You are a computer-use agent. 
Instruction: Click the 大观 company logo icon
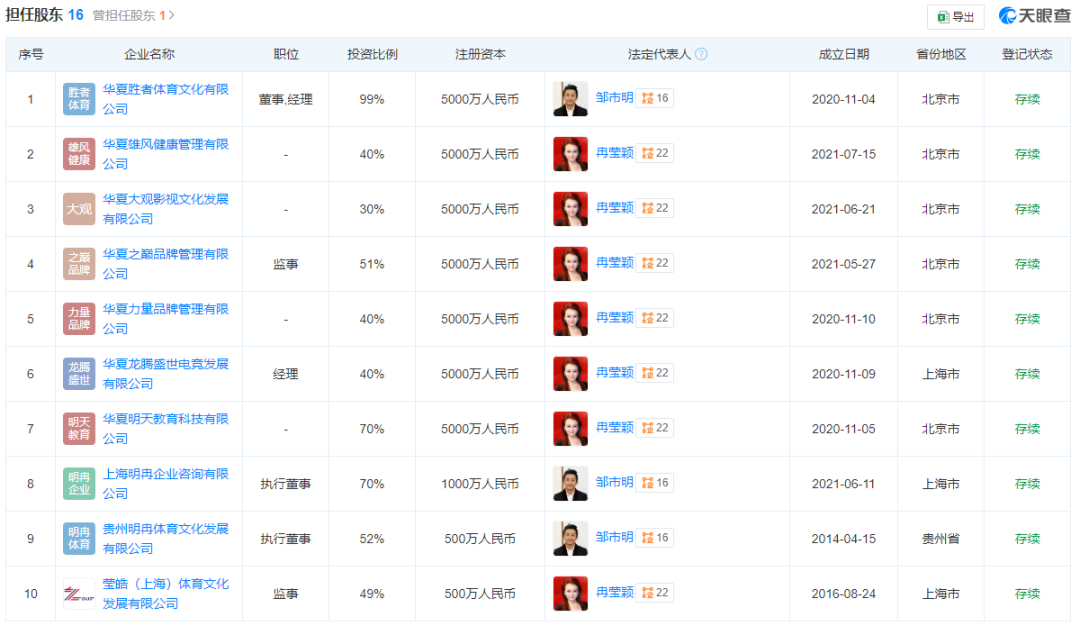79,209
